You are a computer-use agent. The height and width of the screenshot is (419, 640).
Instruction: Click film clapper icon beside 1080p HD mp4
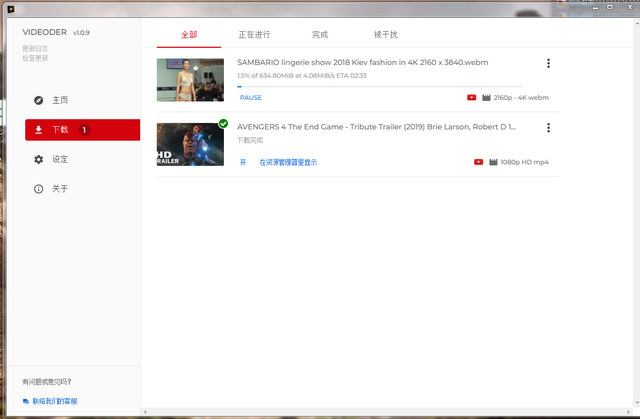click(x=493, y=162)
